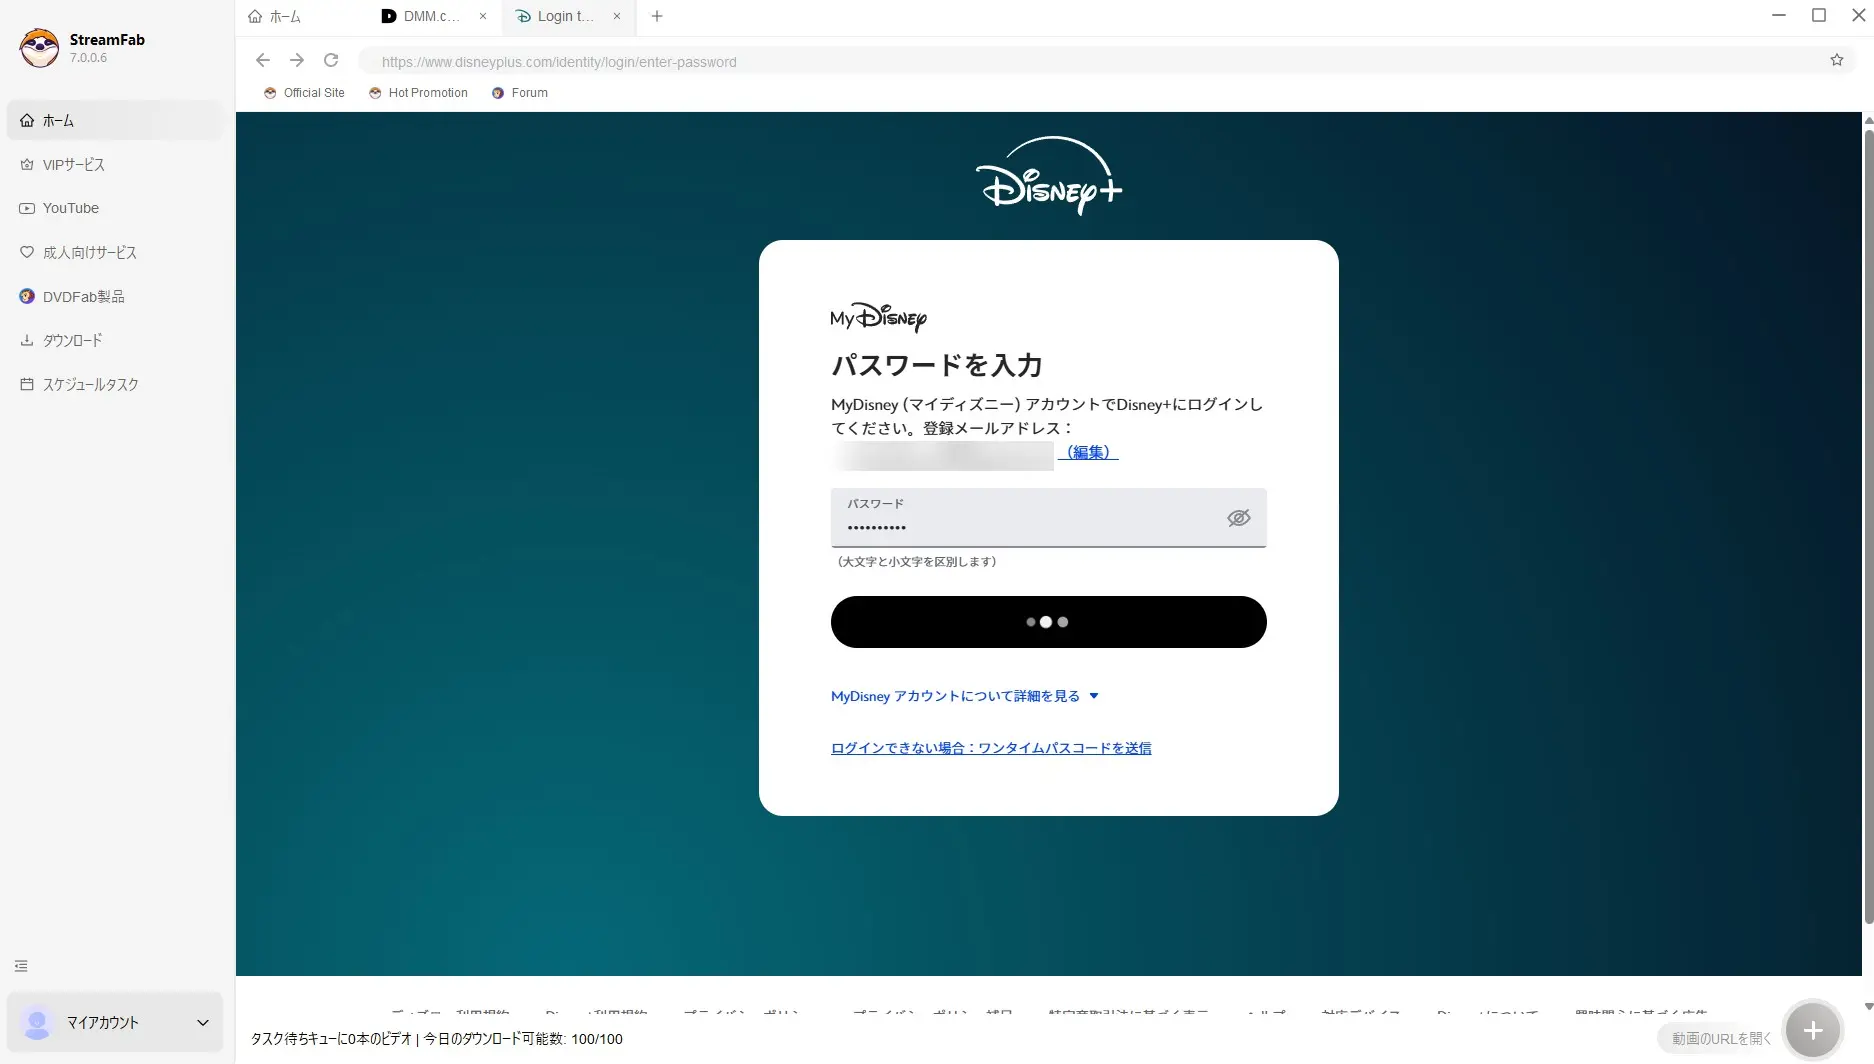Image resolution: width=1874 pixels, height=1064 pixels.
Task: Click the (編集) email edit link
Action: [1088, 452]
